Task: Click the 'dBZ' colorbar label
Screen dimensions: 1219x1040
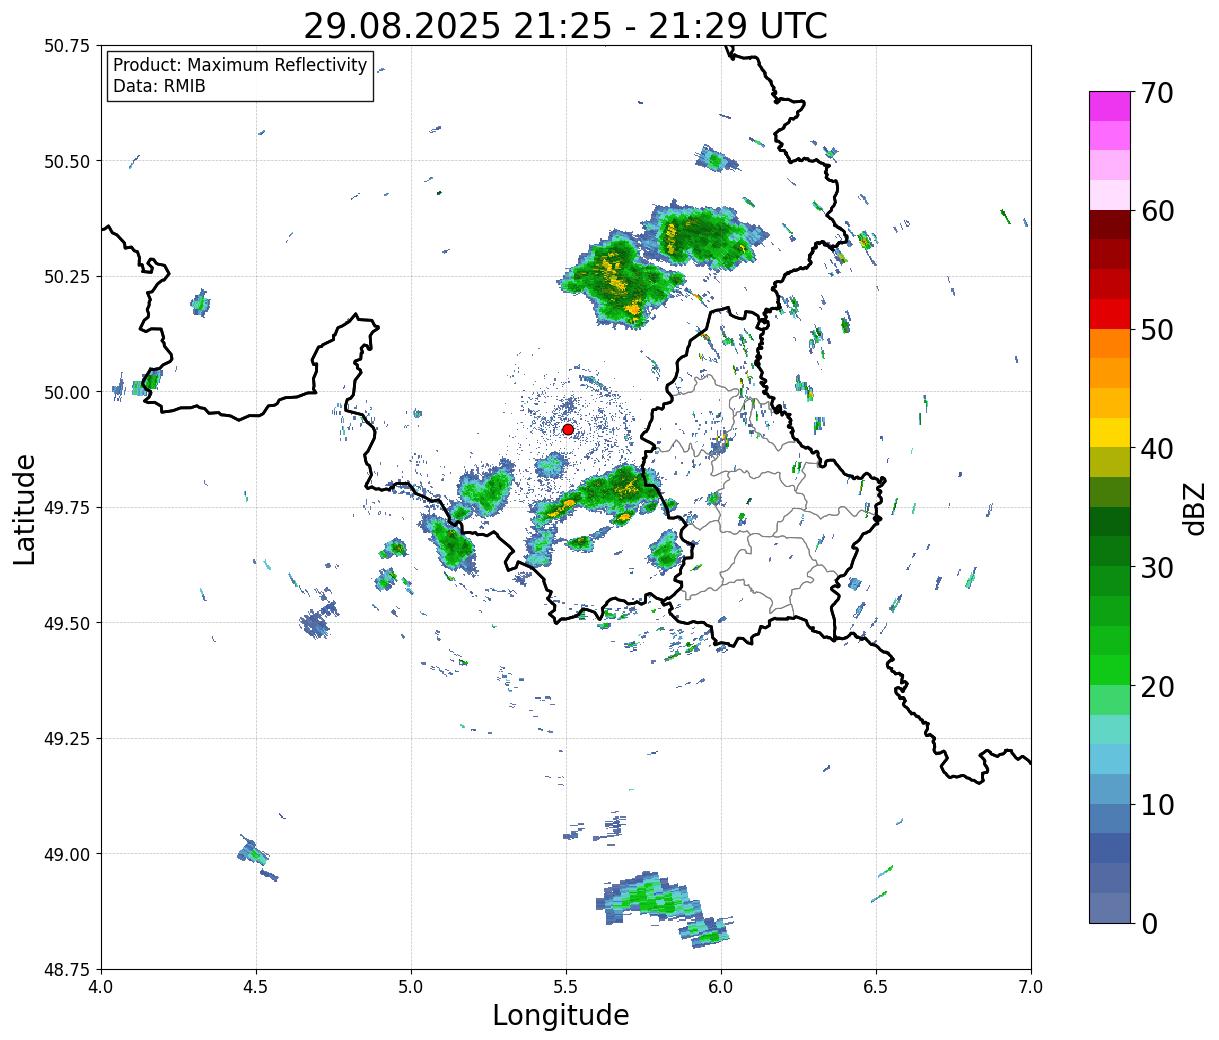Action: click(1193, 507)
